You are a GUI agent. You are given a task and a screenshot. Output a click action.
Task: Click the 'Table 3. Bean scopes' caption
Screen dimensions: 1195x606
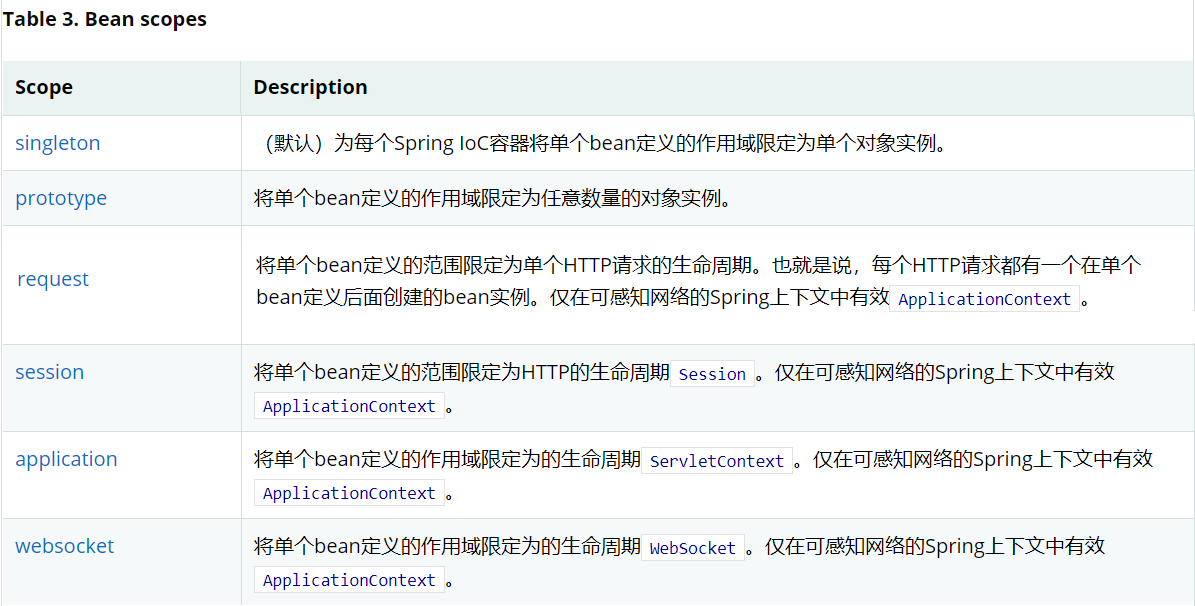[x=105, y=20]
